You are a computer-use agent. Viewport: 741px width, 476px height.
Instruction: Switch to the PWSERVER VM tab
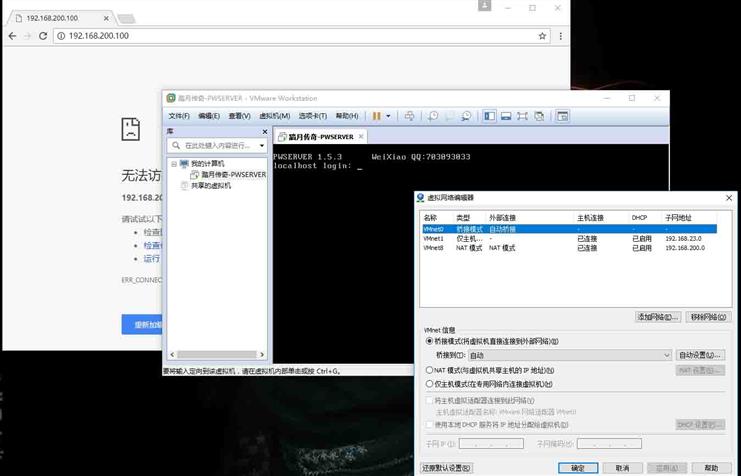(320, 137)
